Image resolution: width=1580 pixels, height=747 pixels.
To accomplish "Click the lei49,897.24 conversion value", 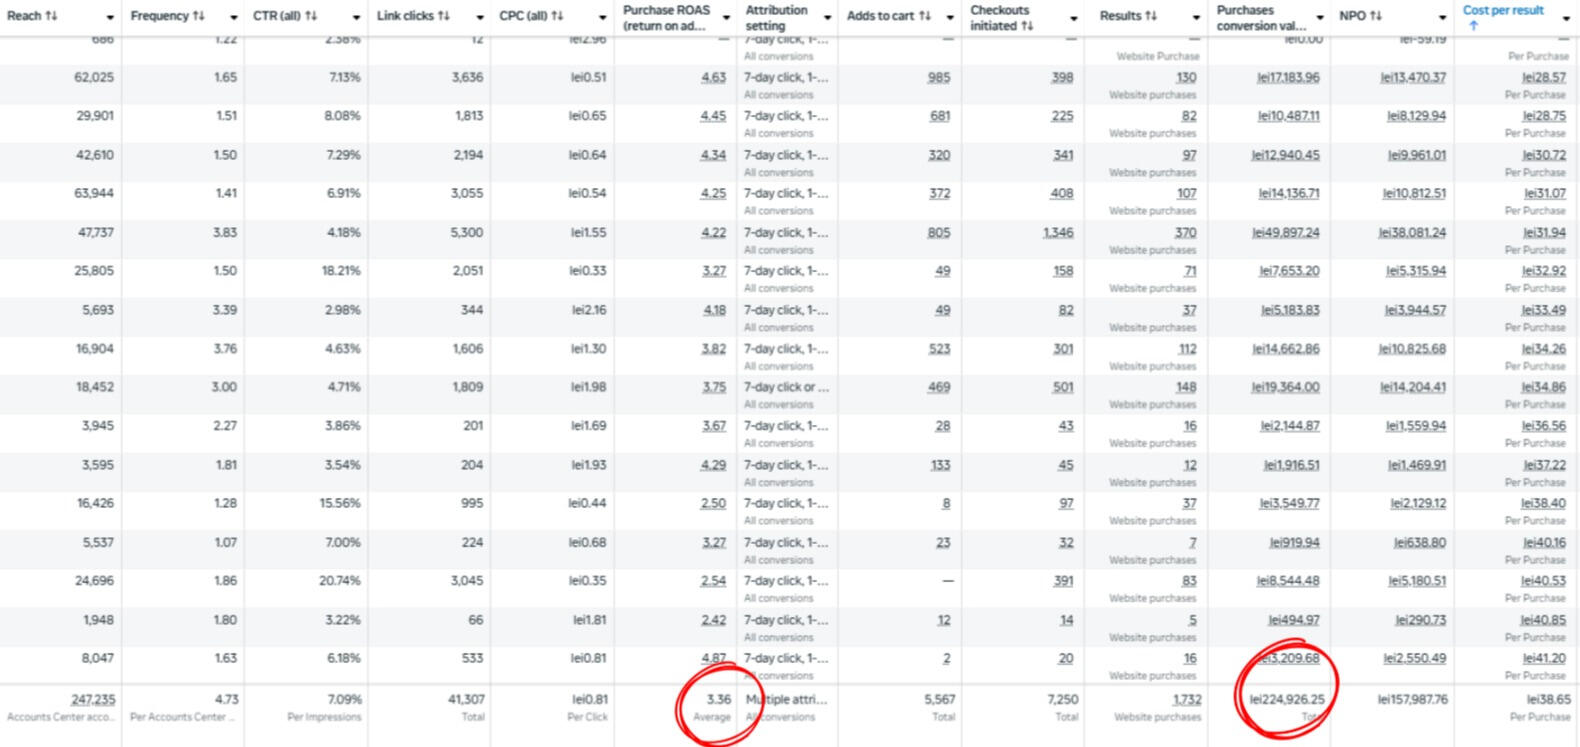I will coord(1288,233).
